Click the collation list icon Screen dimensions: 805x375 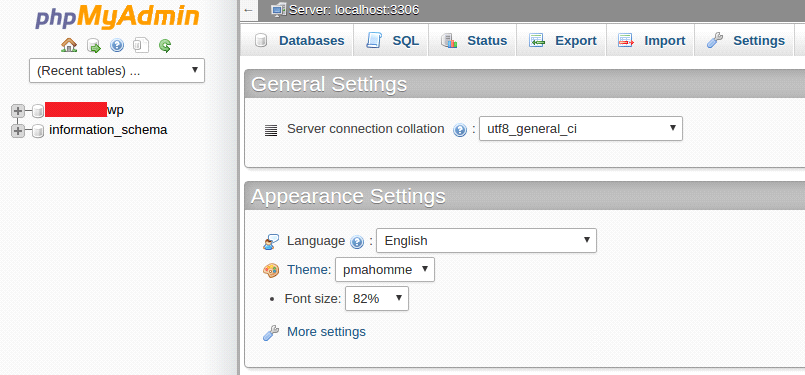pos(271,130)
